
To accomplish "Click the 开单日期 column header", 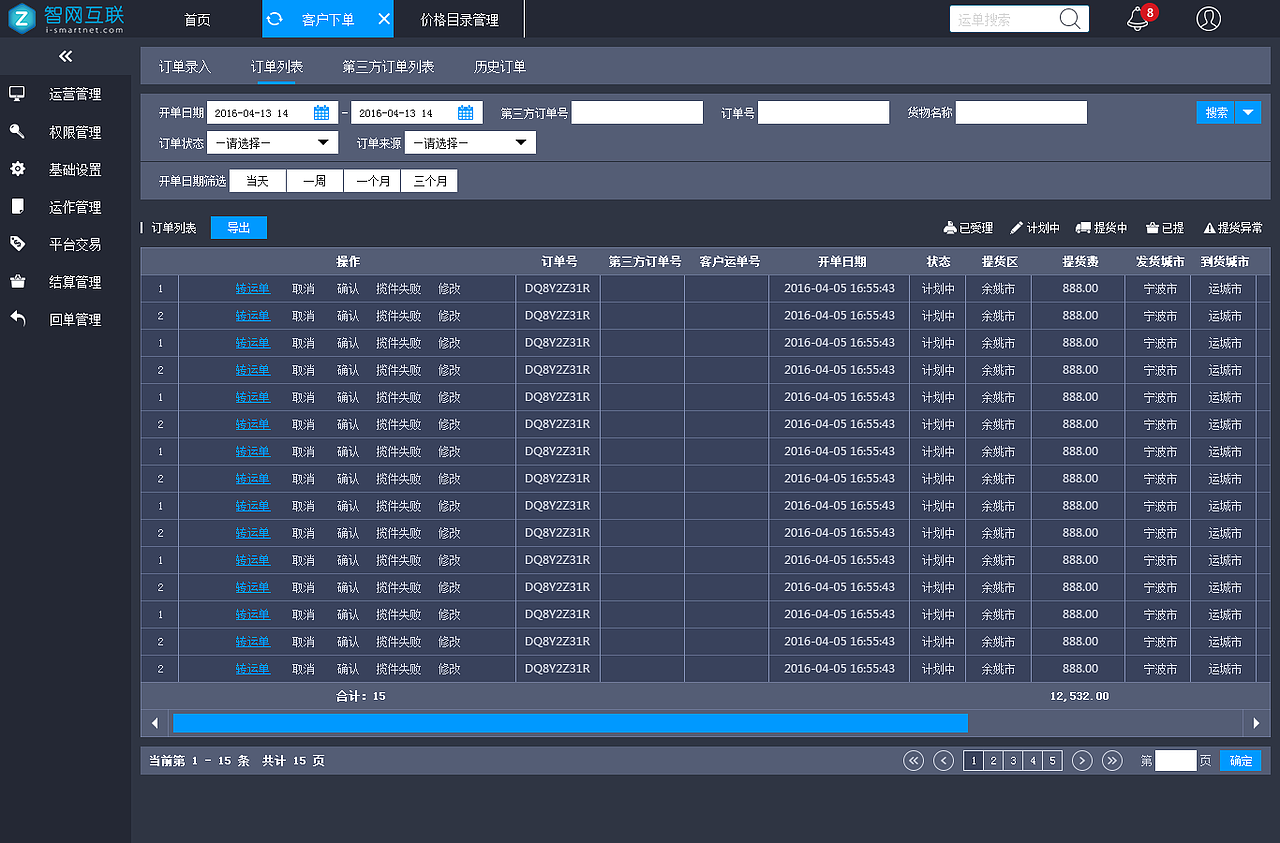I will tap(842, 262).
